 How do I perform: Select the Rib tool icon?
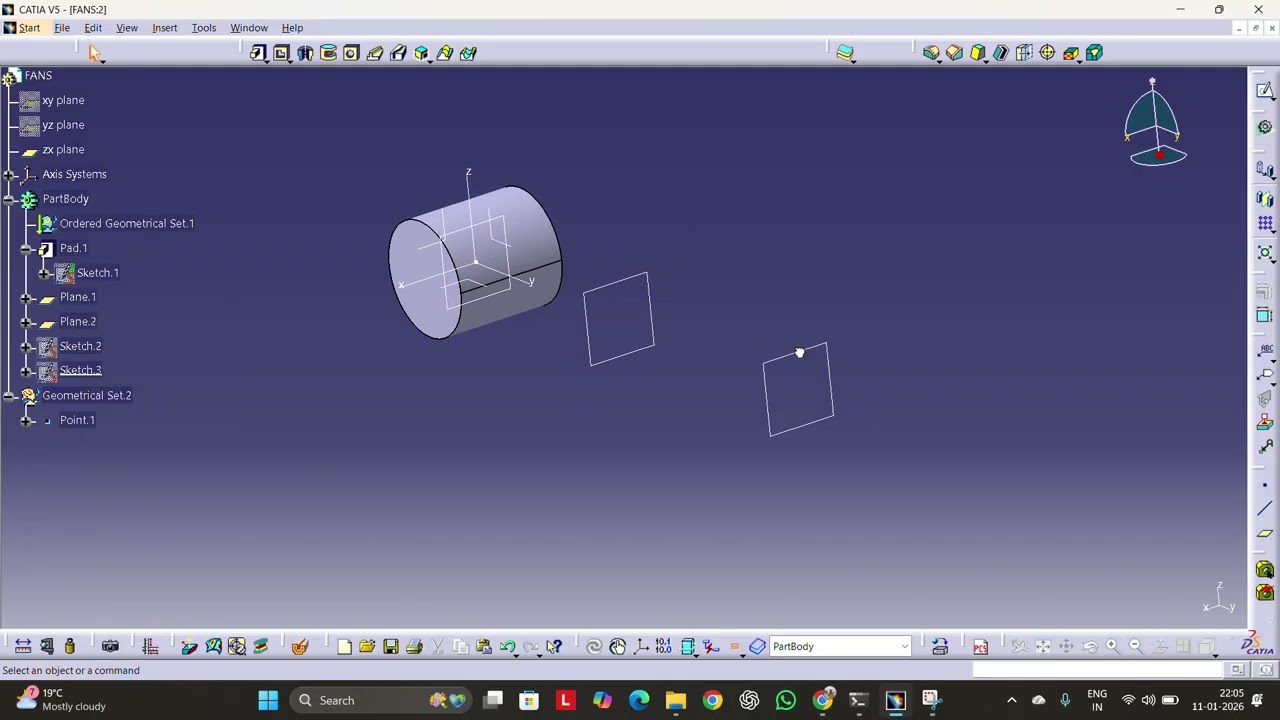(375, 53)
